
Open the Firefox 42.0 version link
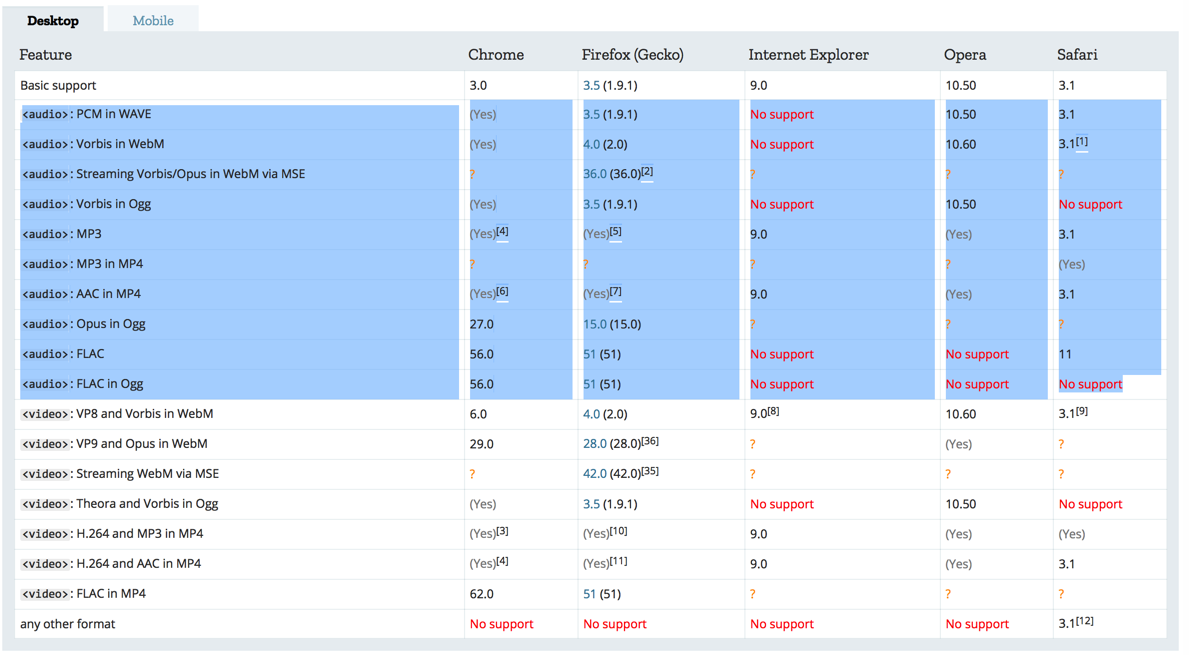point(594,474)
